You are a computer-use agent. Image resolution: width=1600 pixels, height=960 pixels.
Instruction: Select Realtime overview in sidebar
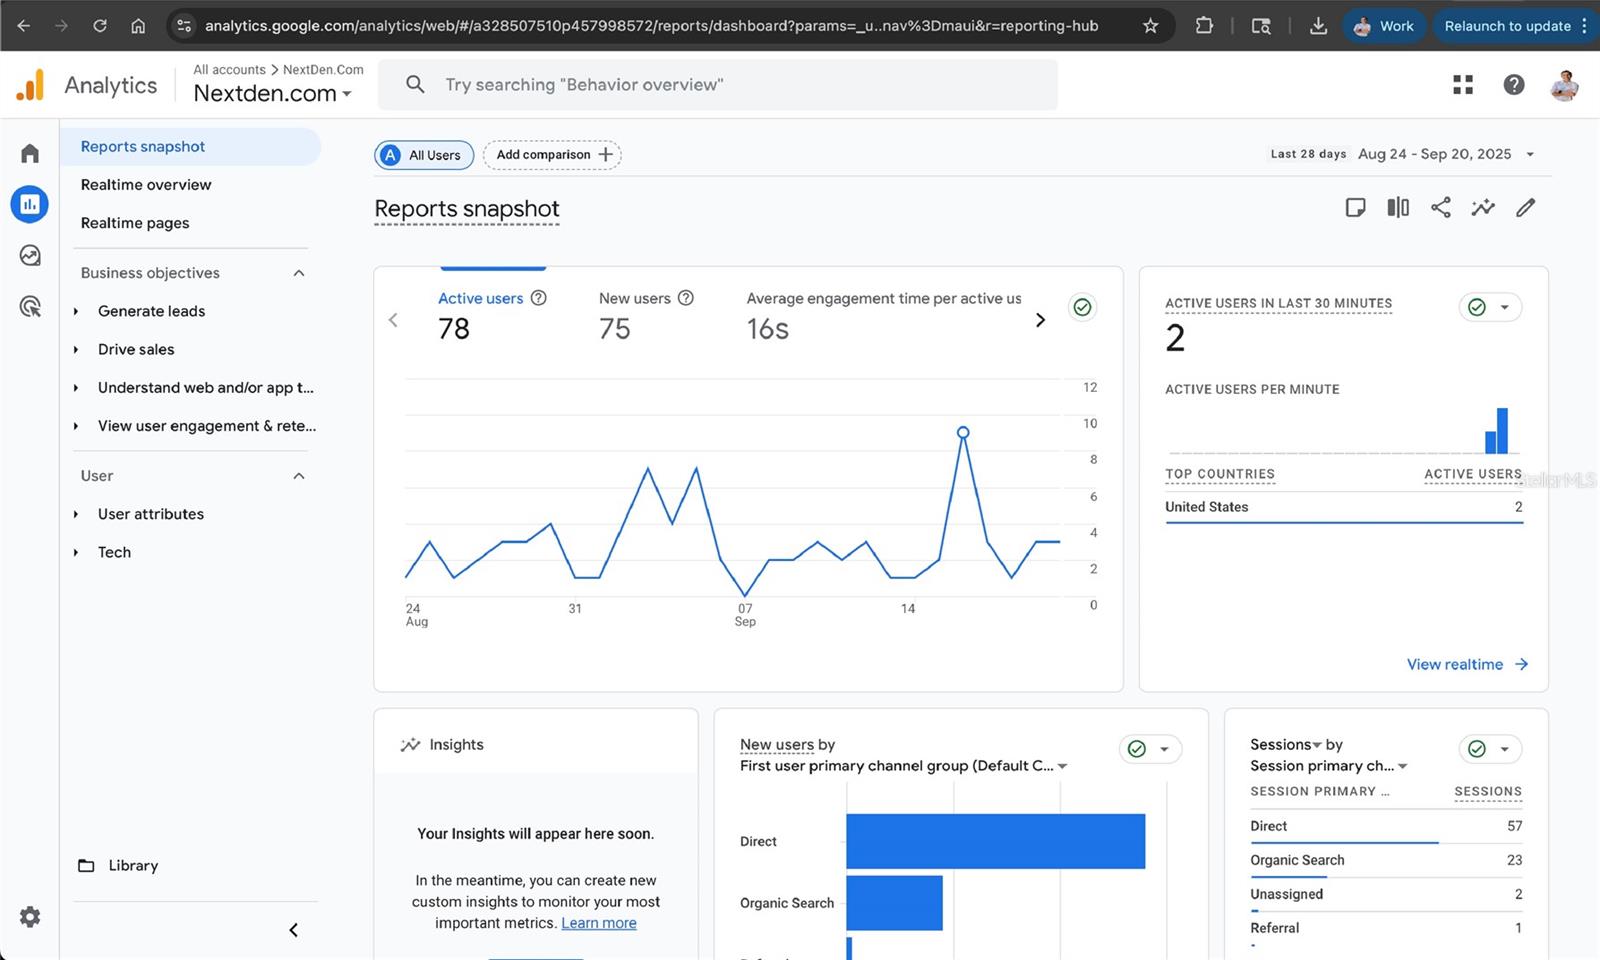coord(146,185)
